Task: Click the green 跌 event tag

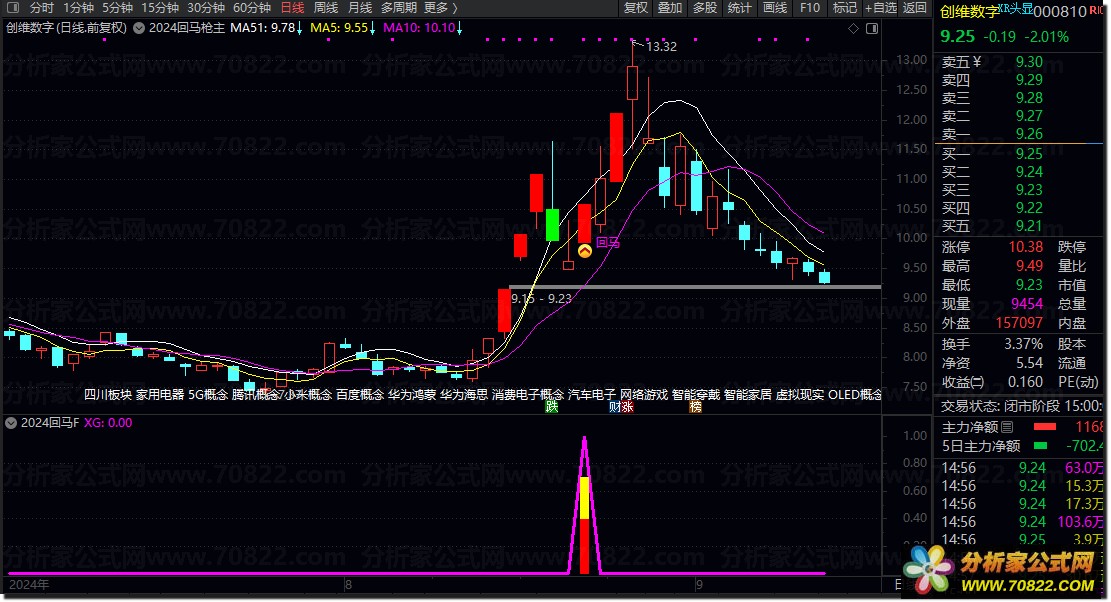Action: coord(552,407)
